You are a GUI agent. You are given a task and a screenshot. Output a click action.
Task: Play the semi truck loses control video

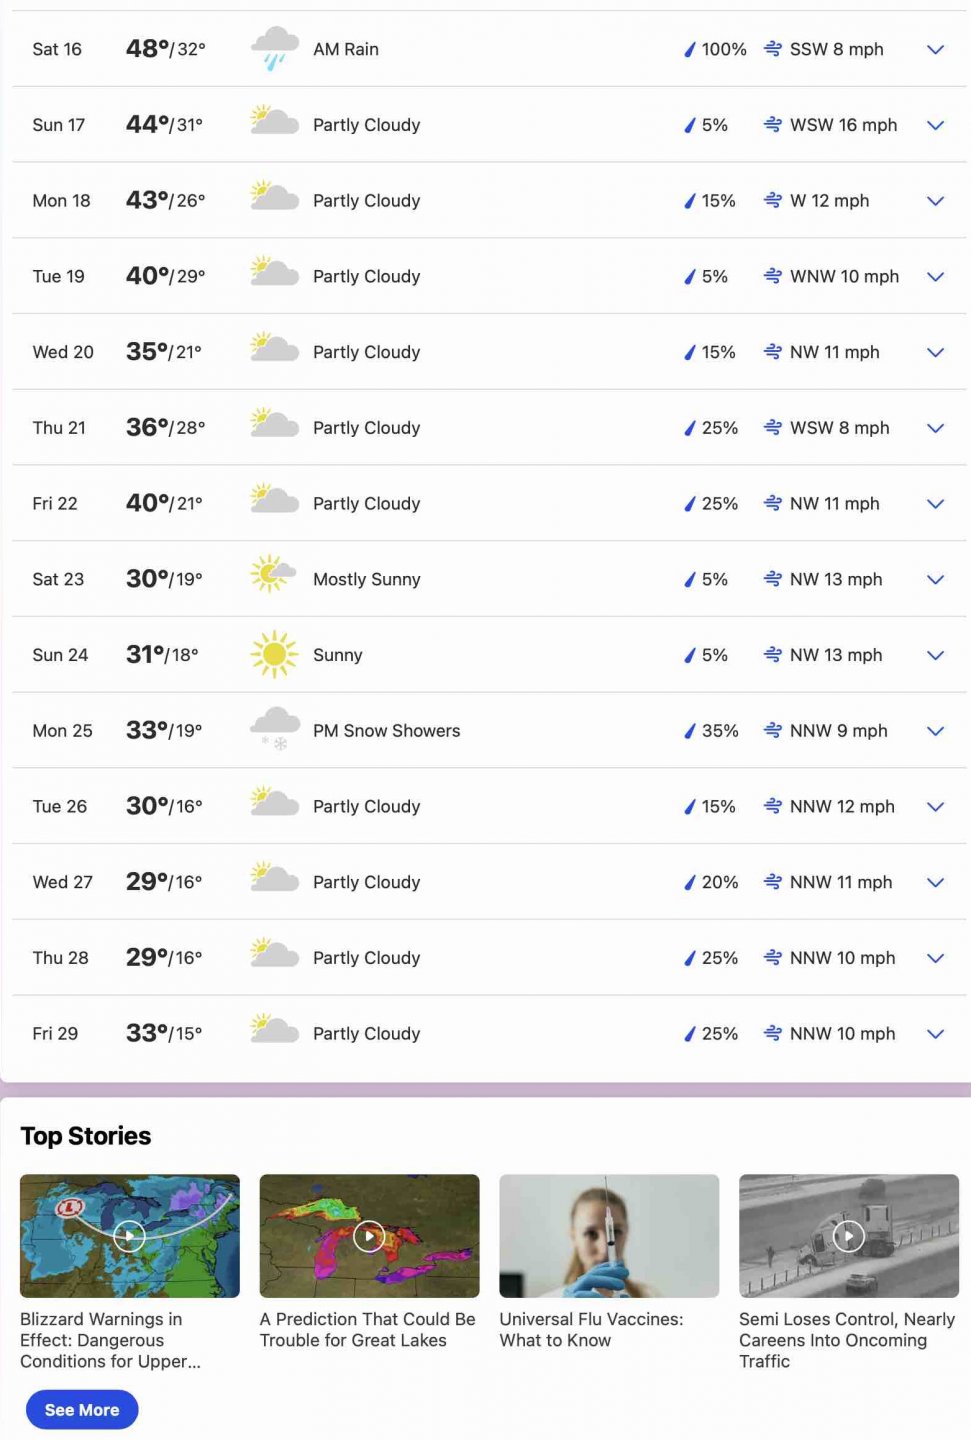pos(848,1236)
